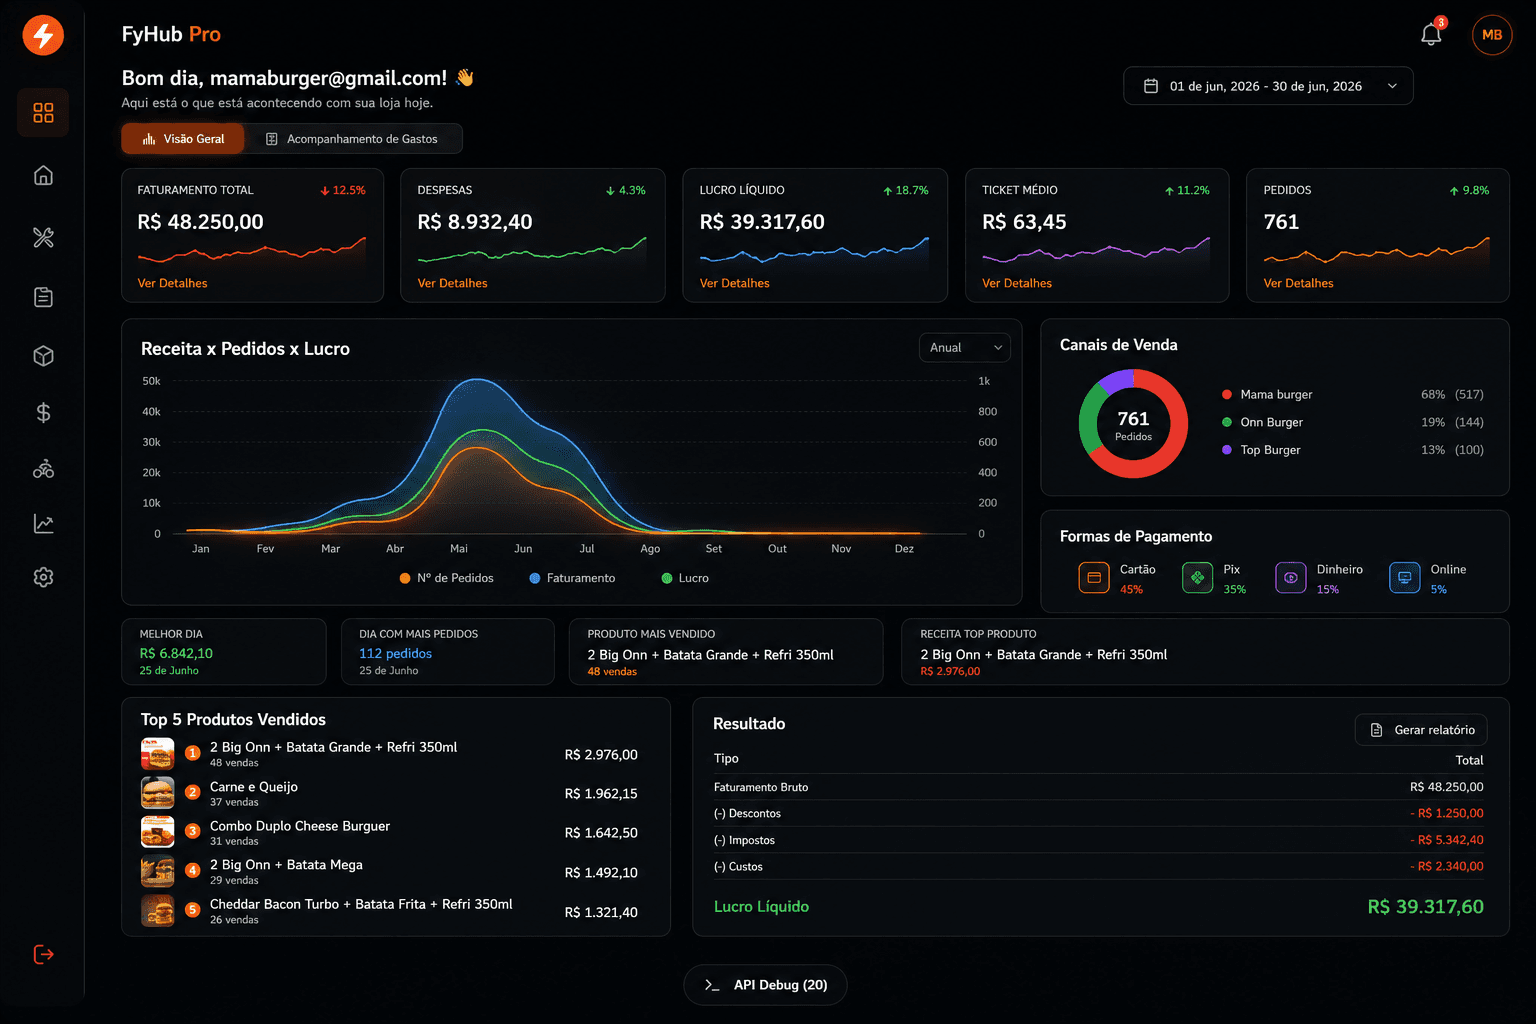Click Carne e Queijo product thumbnail
Image resolution: width=1536 pixels, height=1024 pixels.
[158, 793]
